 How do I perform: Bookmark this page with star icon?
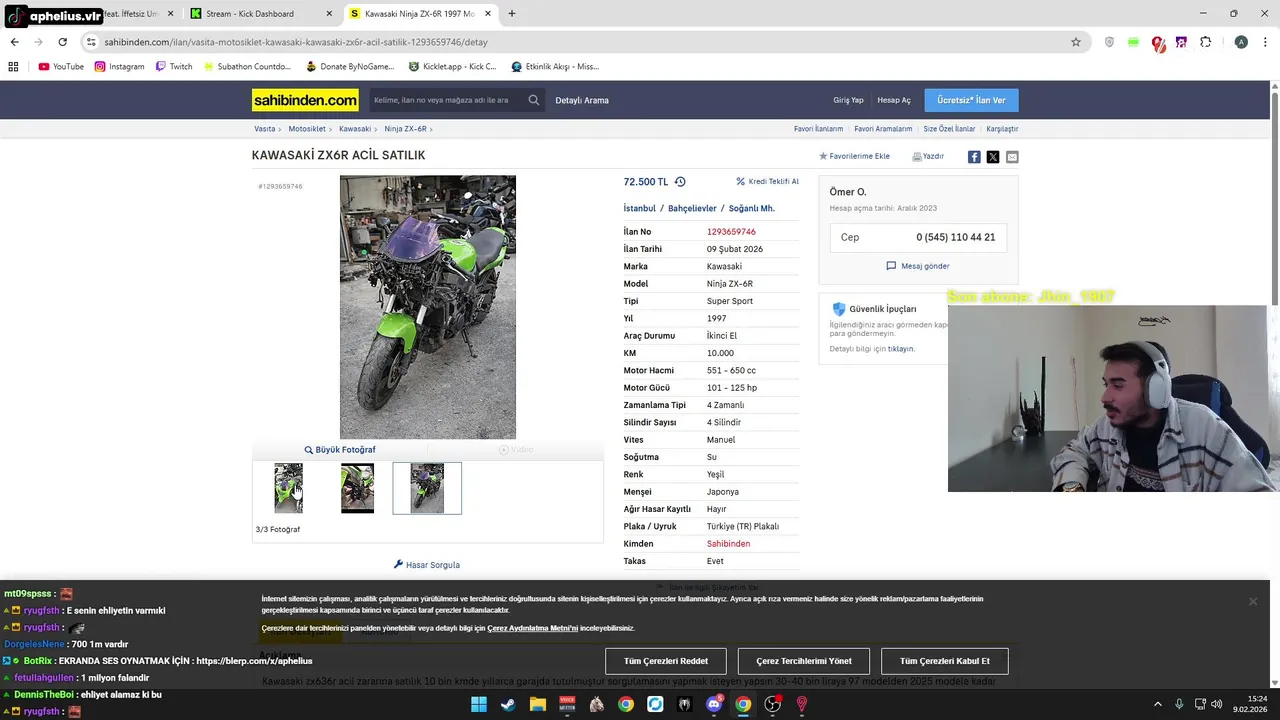pos(1076,42)
